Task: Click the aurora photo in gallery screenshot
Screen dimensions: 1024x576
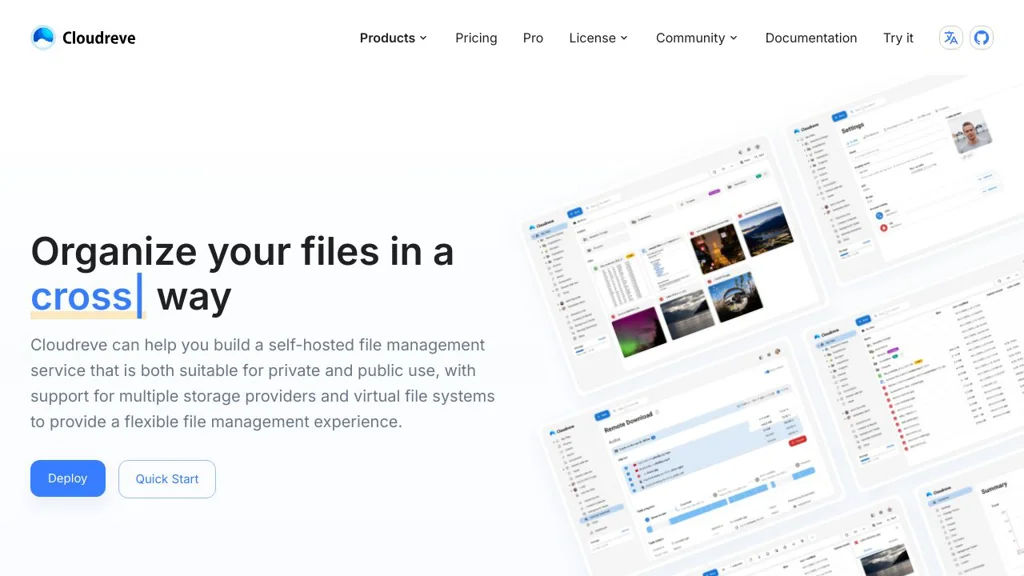Action: [x=638, y=332]
